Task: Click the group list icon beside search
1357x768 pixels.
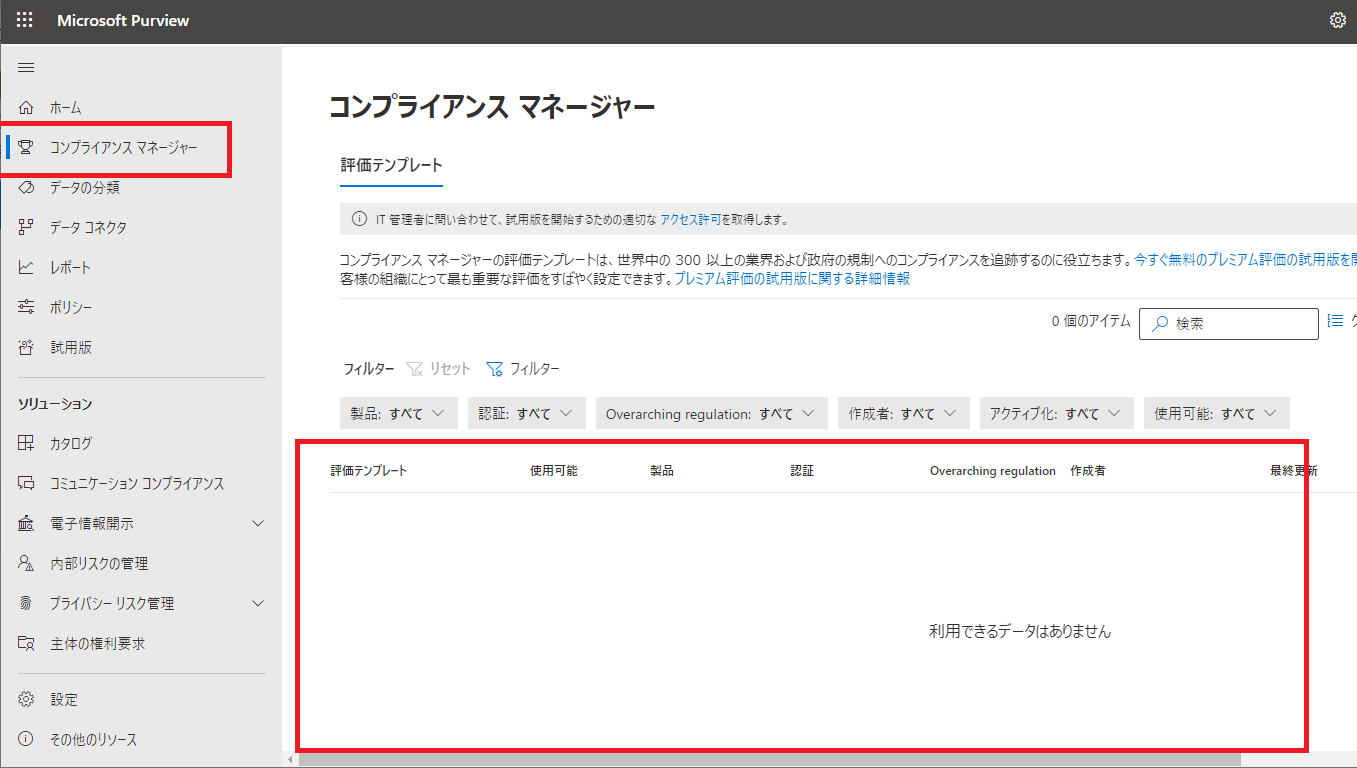Action: [1335, 321]
